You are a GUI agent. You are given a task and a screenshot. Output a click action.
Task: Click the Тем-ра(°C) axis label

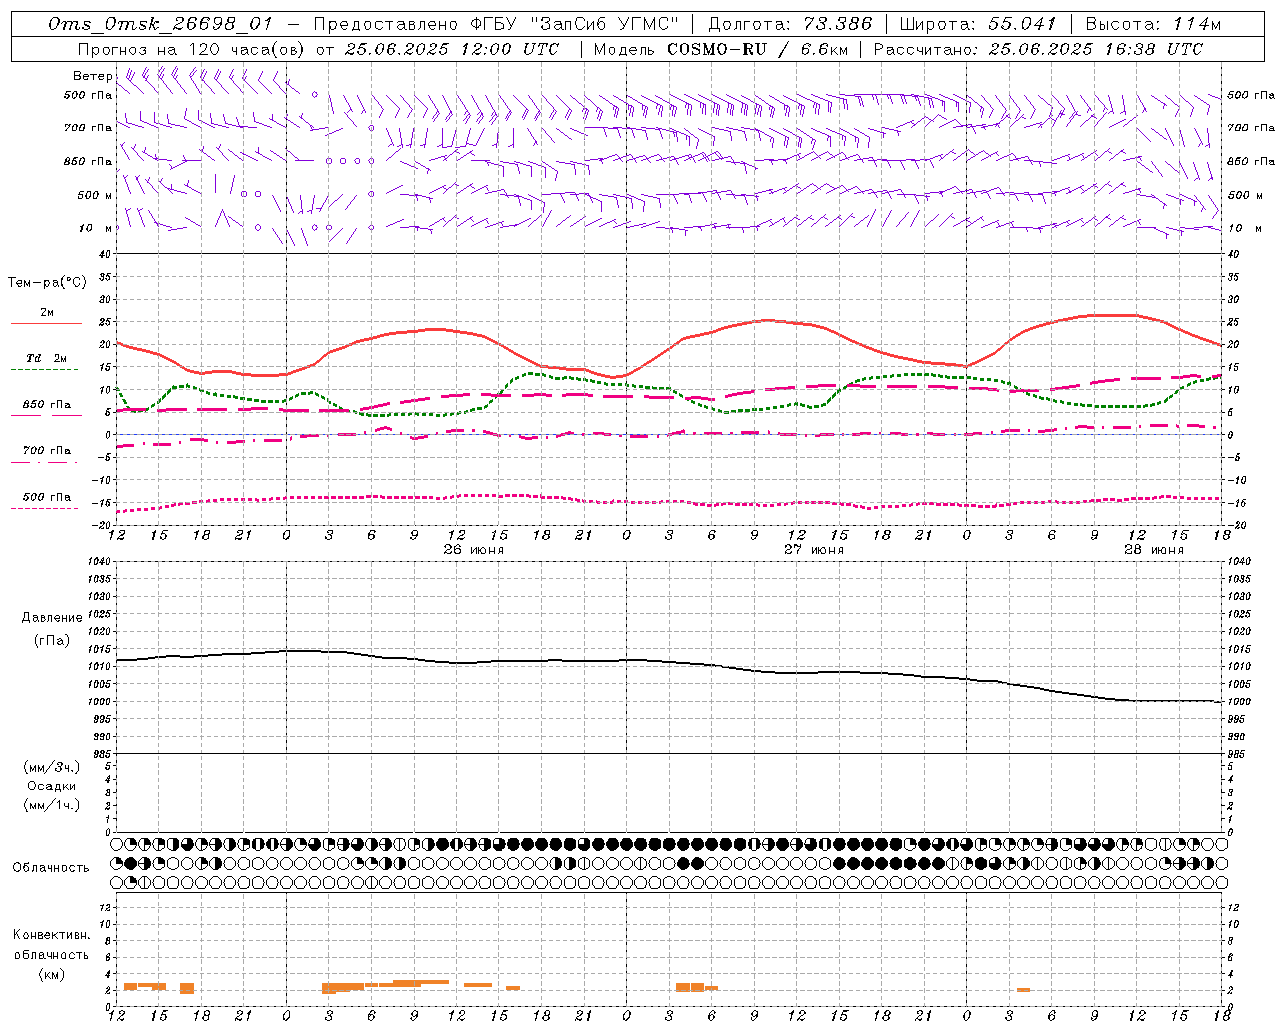pyautogui.click(x=47, y=282)
